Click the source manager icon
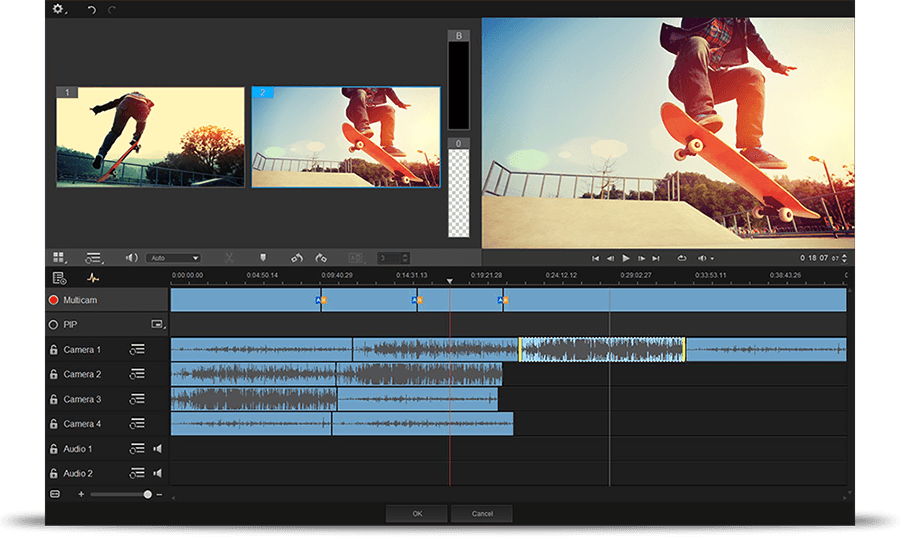 pos(59,278)
